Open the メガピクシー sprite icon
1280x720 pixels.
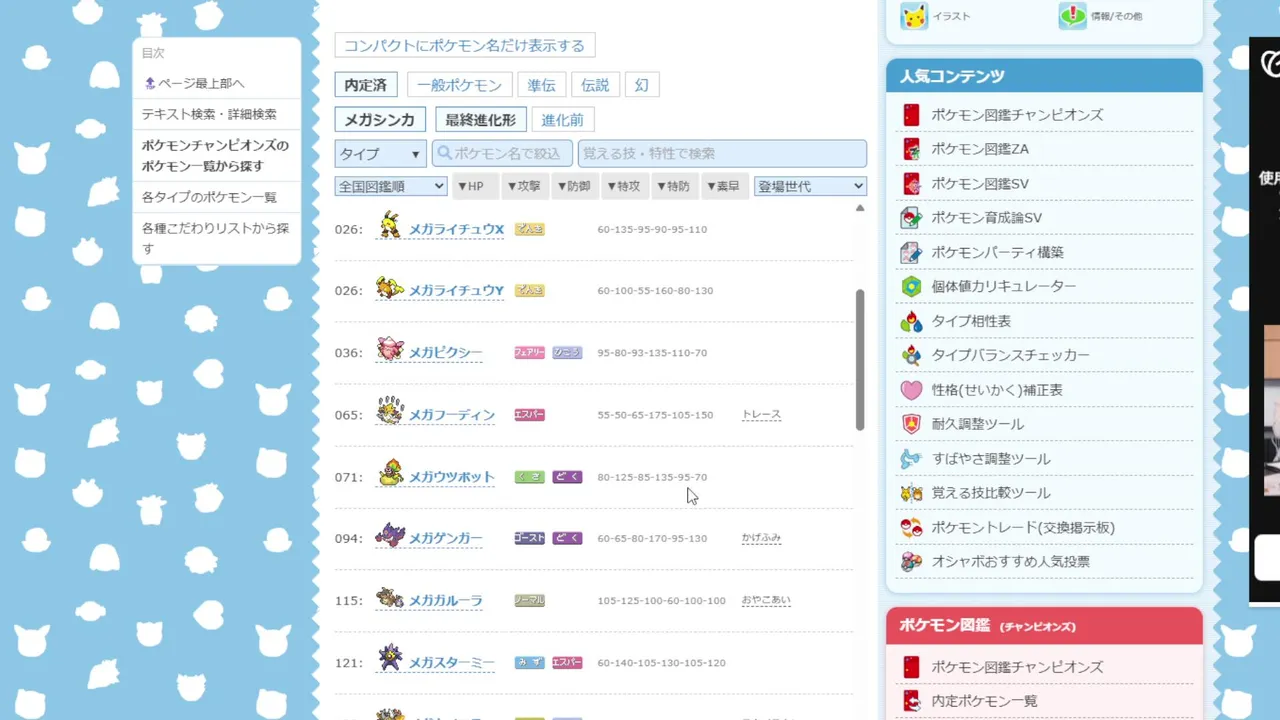pyautogui.click(x=389, y=351)
